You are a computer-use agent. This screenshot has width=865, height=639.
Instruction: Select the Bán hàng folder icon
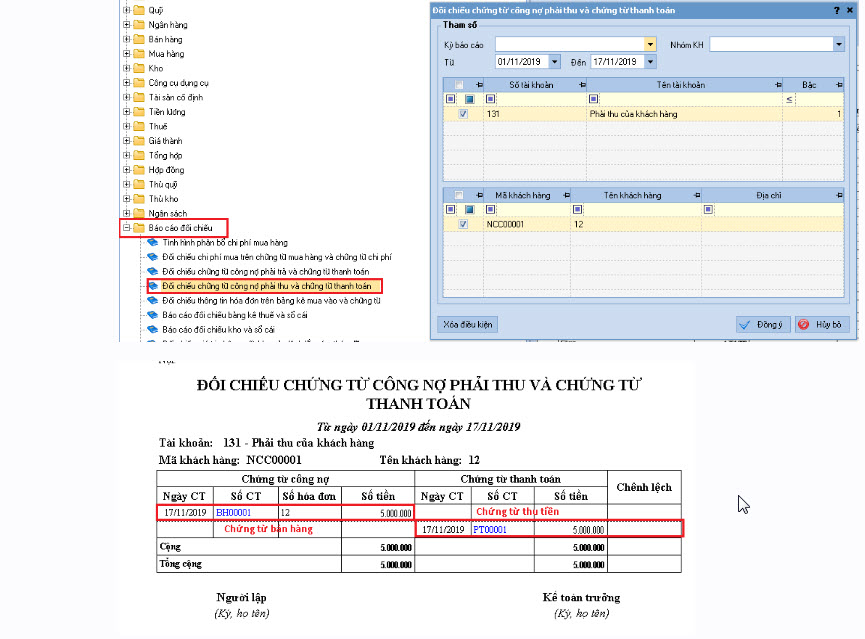click(x=139, y=39)
